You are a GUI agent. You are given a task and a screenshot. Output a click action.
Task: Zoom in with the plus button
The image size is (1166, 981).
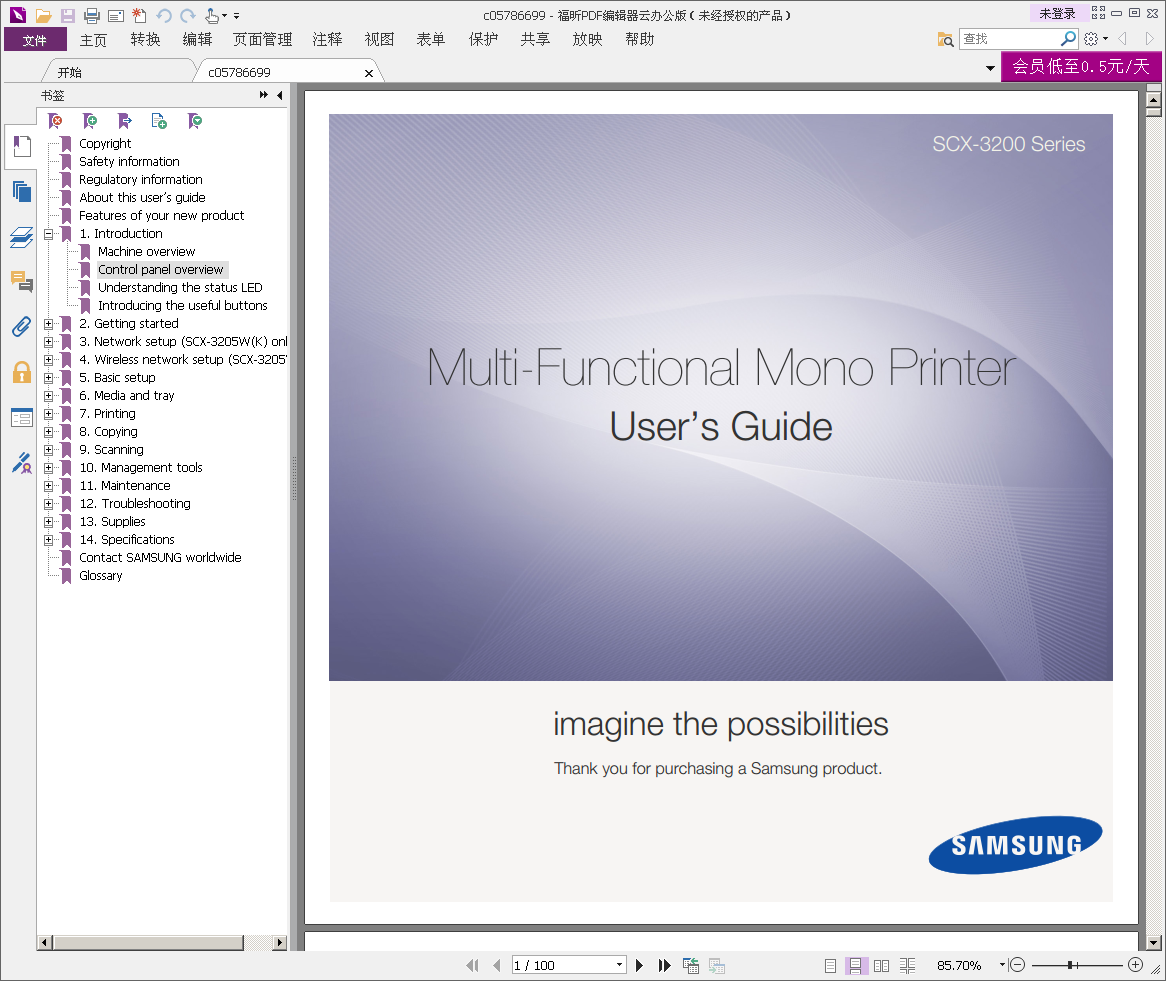point(1135,965)
